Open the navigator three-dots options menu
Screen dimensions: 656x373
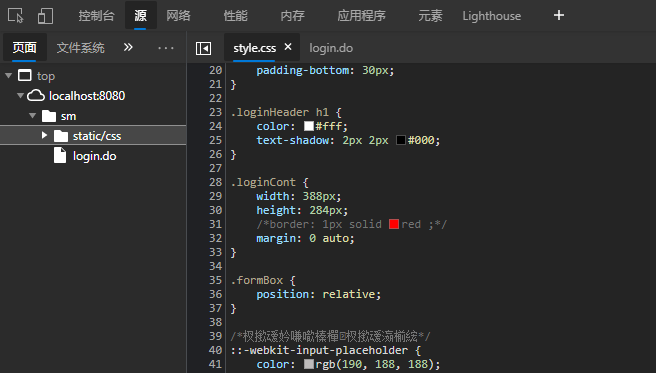click(166, 48)
